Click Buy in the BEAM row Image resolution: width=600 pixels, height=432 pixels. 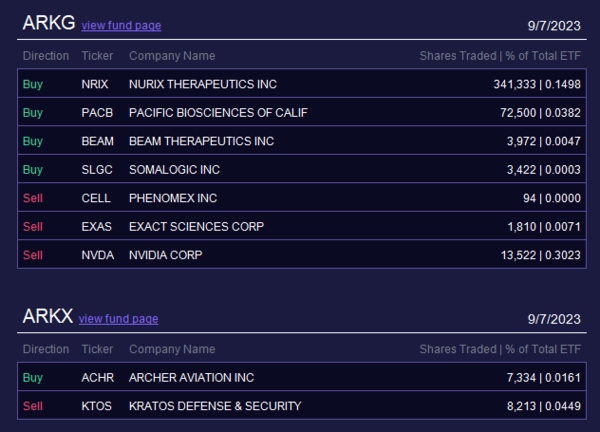click(33, 142)
